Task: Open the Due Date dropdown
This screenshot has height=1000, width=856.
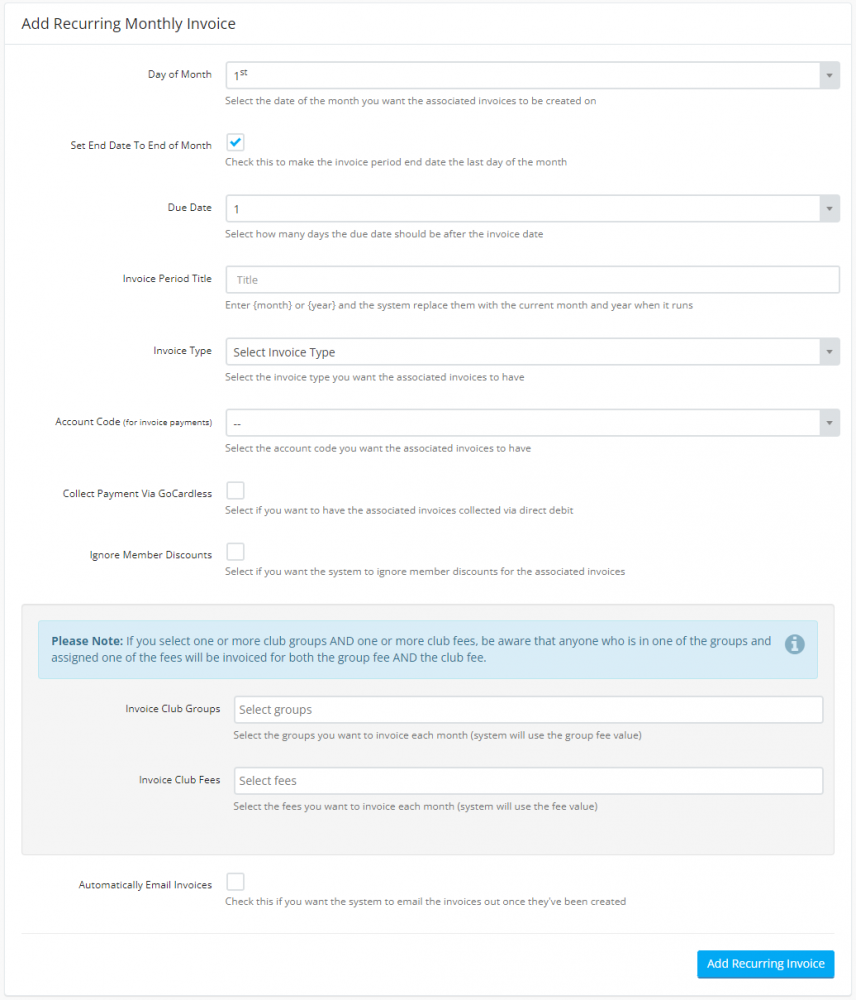Action: tap(530, 208)
